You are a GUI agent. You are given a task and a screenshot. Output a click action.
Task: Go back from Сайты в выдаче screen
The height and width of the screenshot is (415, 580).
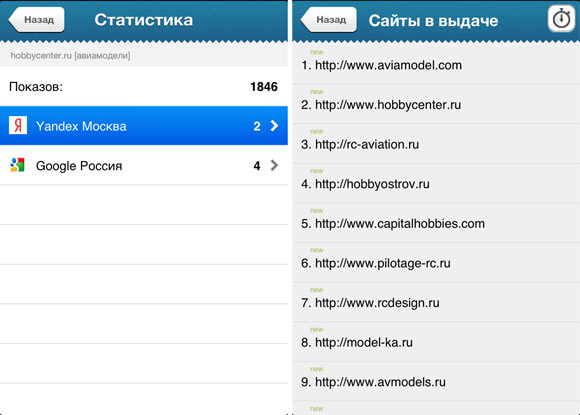[328, 20]
